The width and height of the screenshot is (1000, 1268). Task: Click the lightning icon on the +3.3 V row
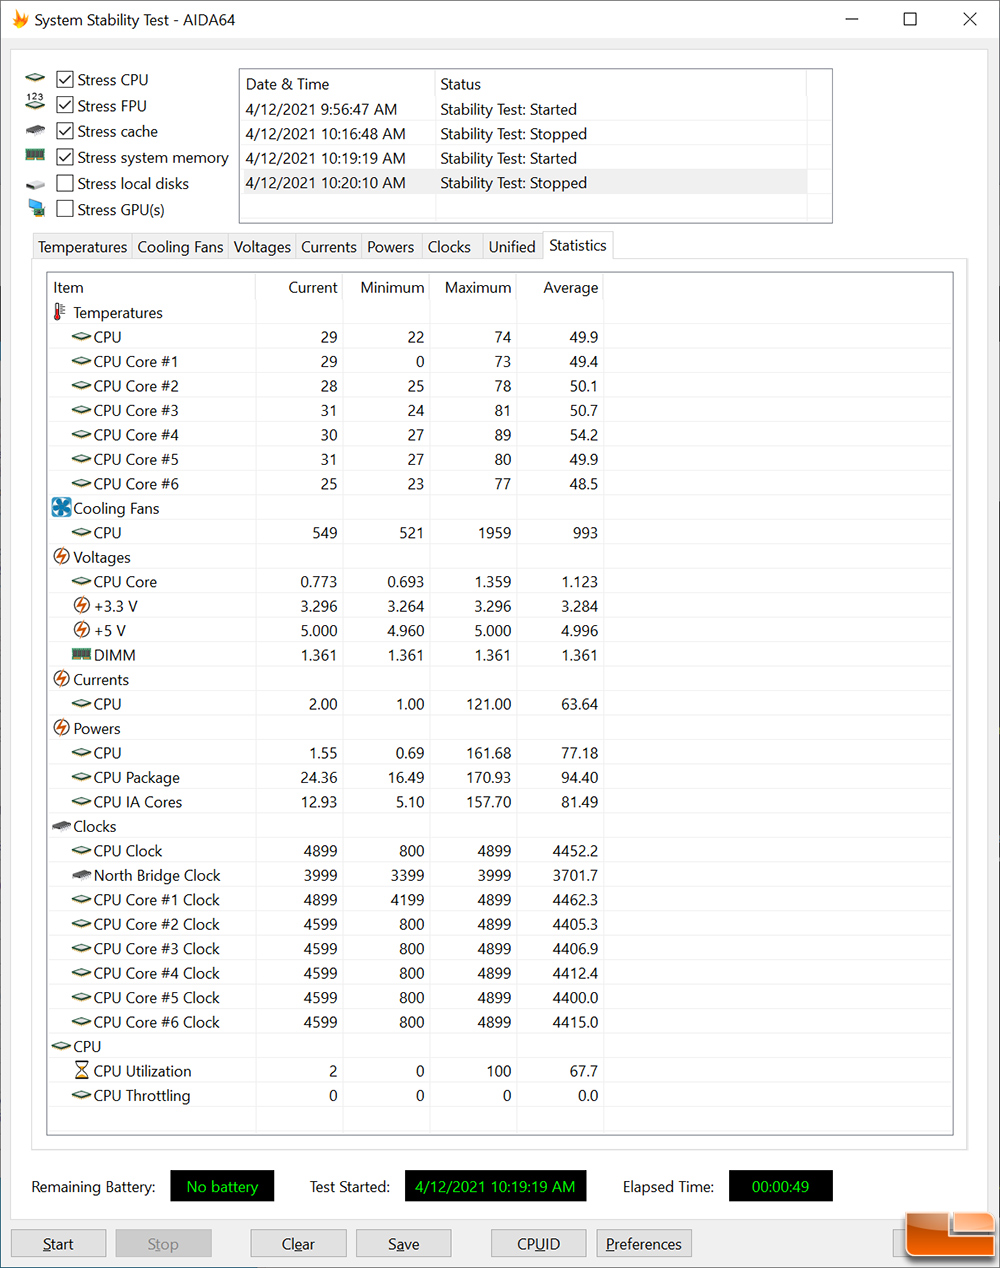tap(82, 605)
